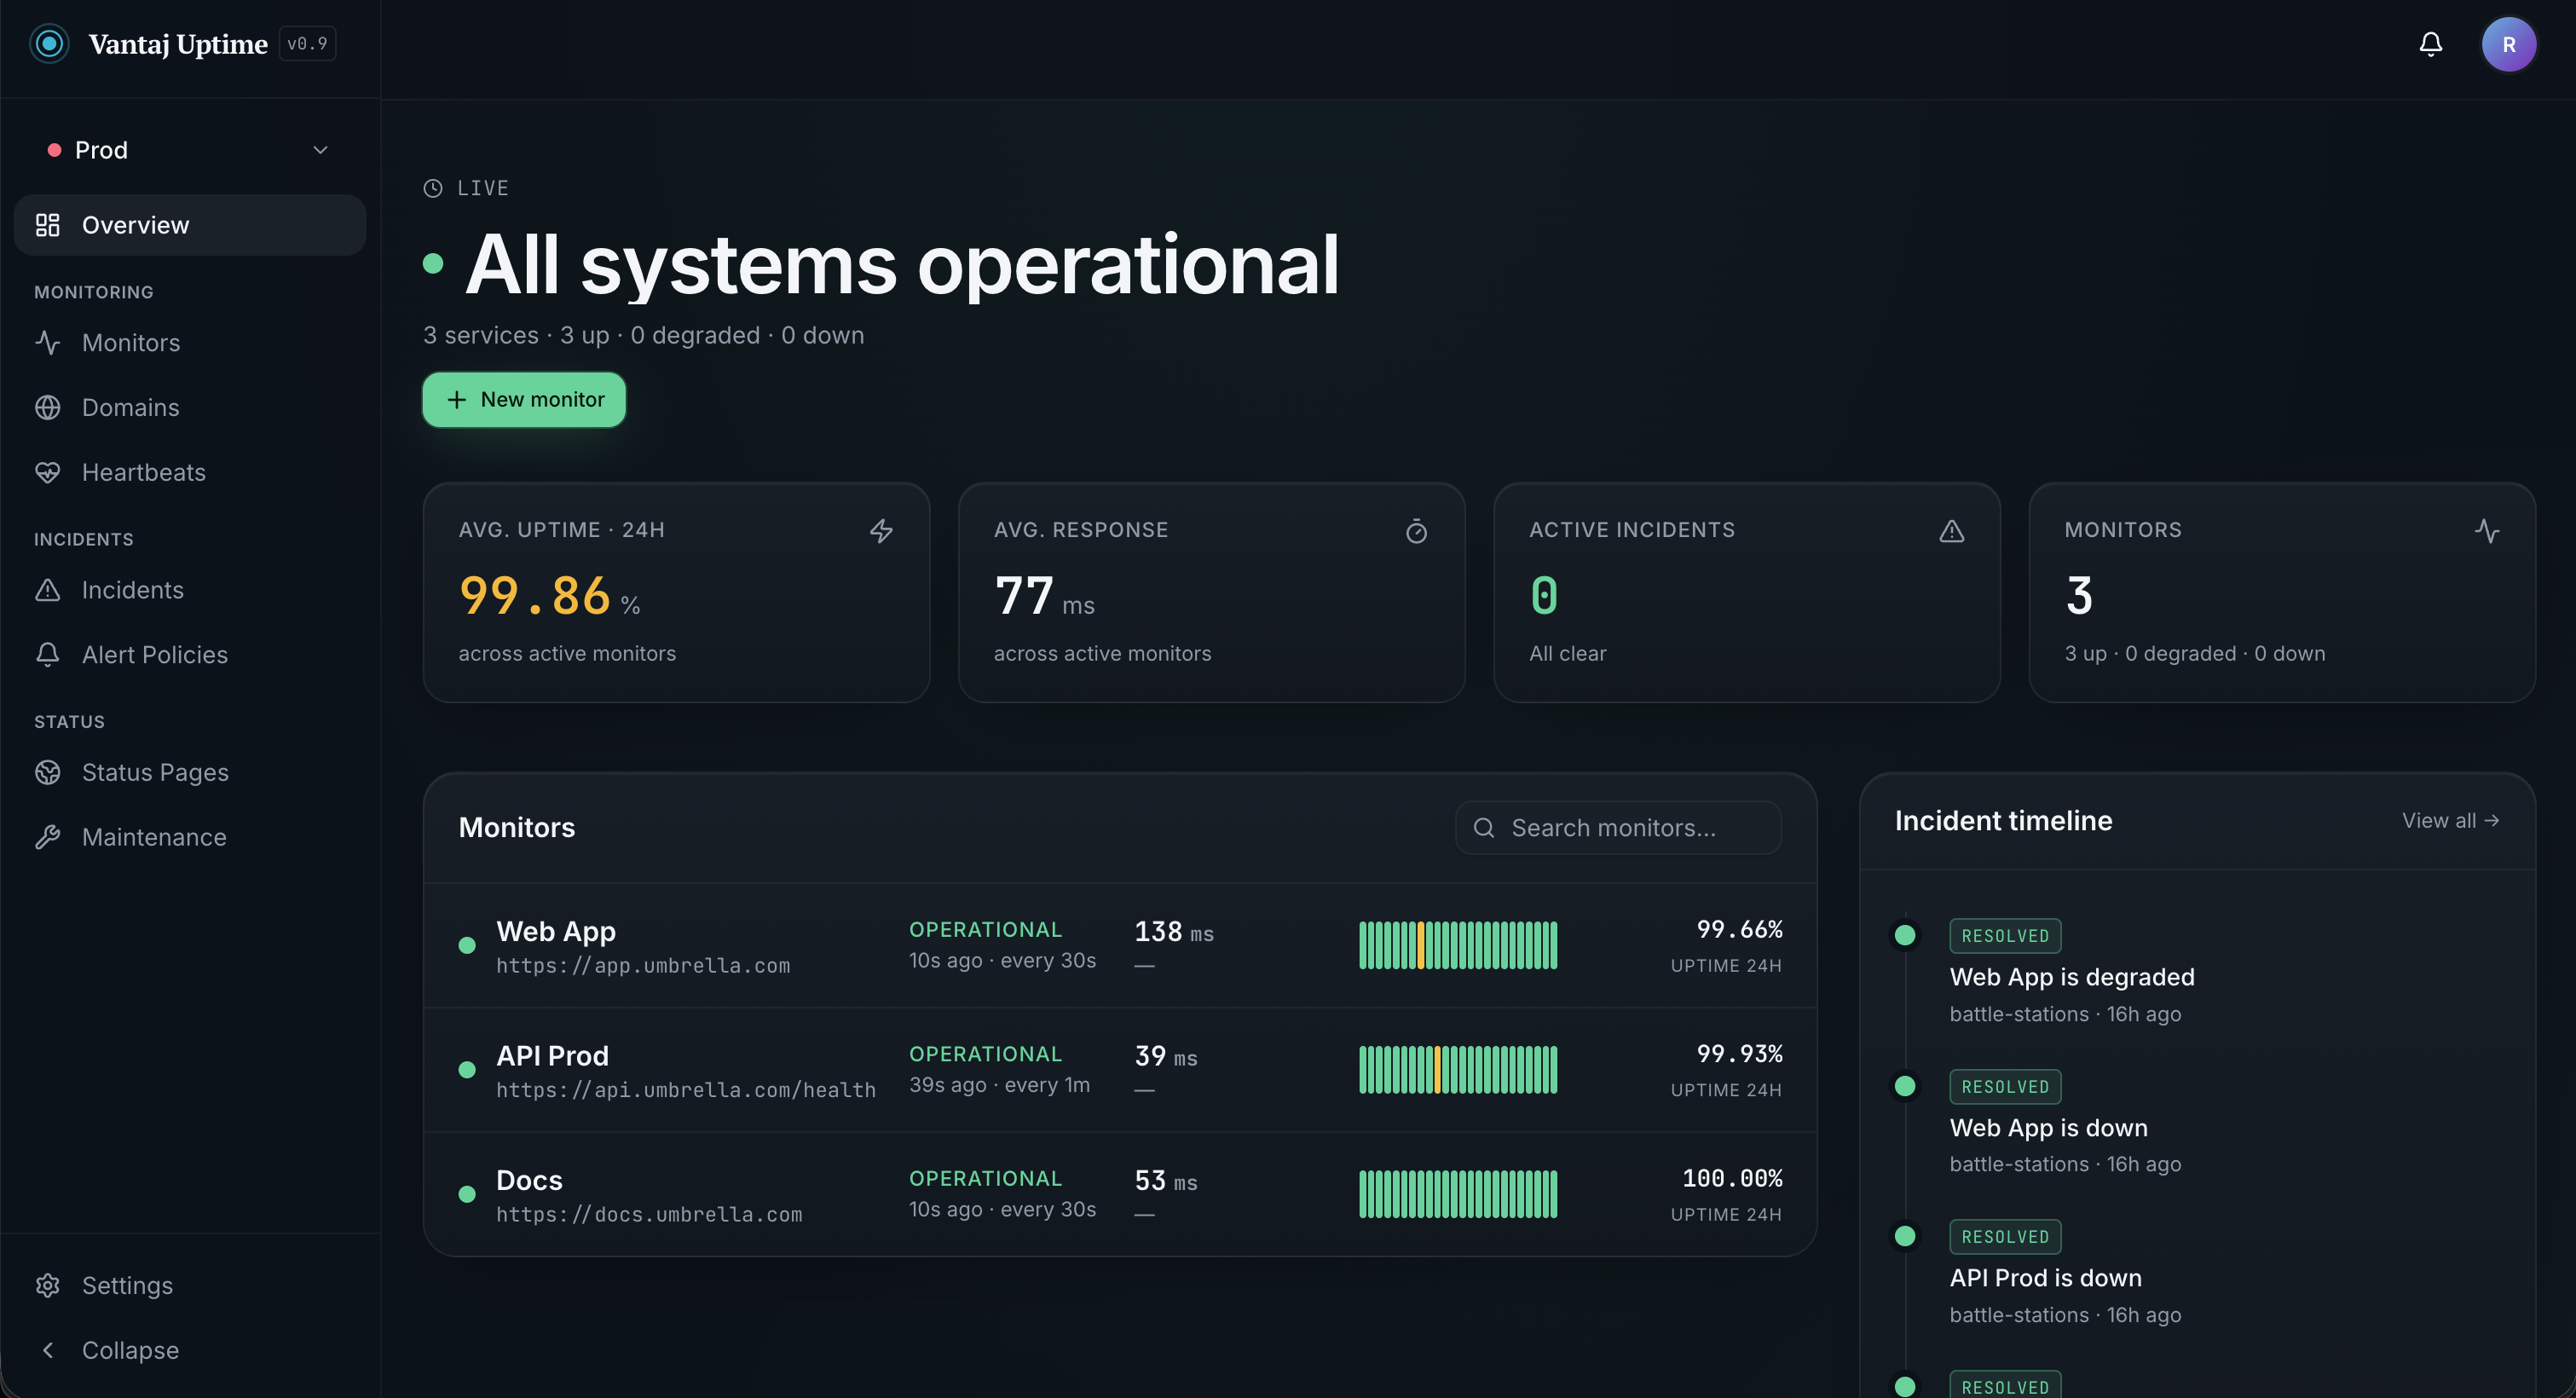Click the Web App green status dot
Viewport: 2576px width, 1398px height.
(x=467, y=946)
